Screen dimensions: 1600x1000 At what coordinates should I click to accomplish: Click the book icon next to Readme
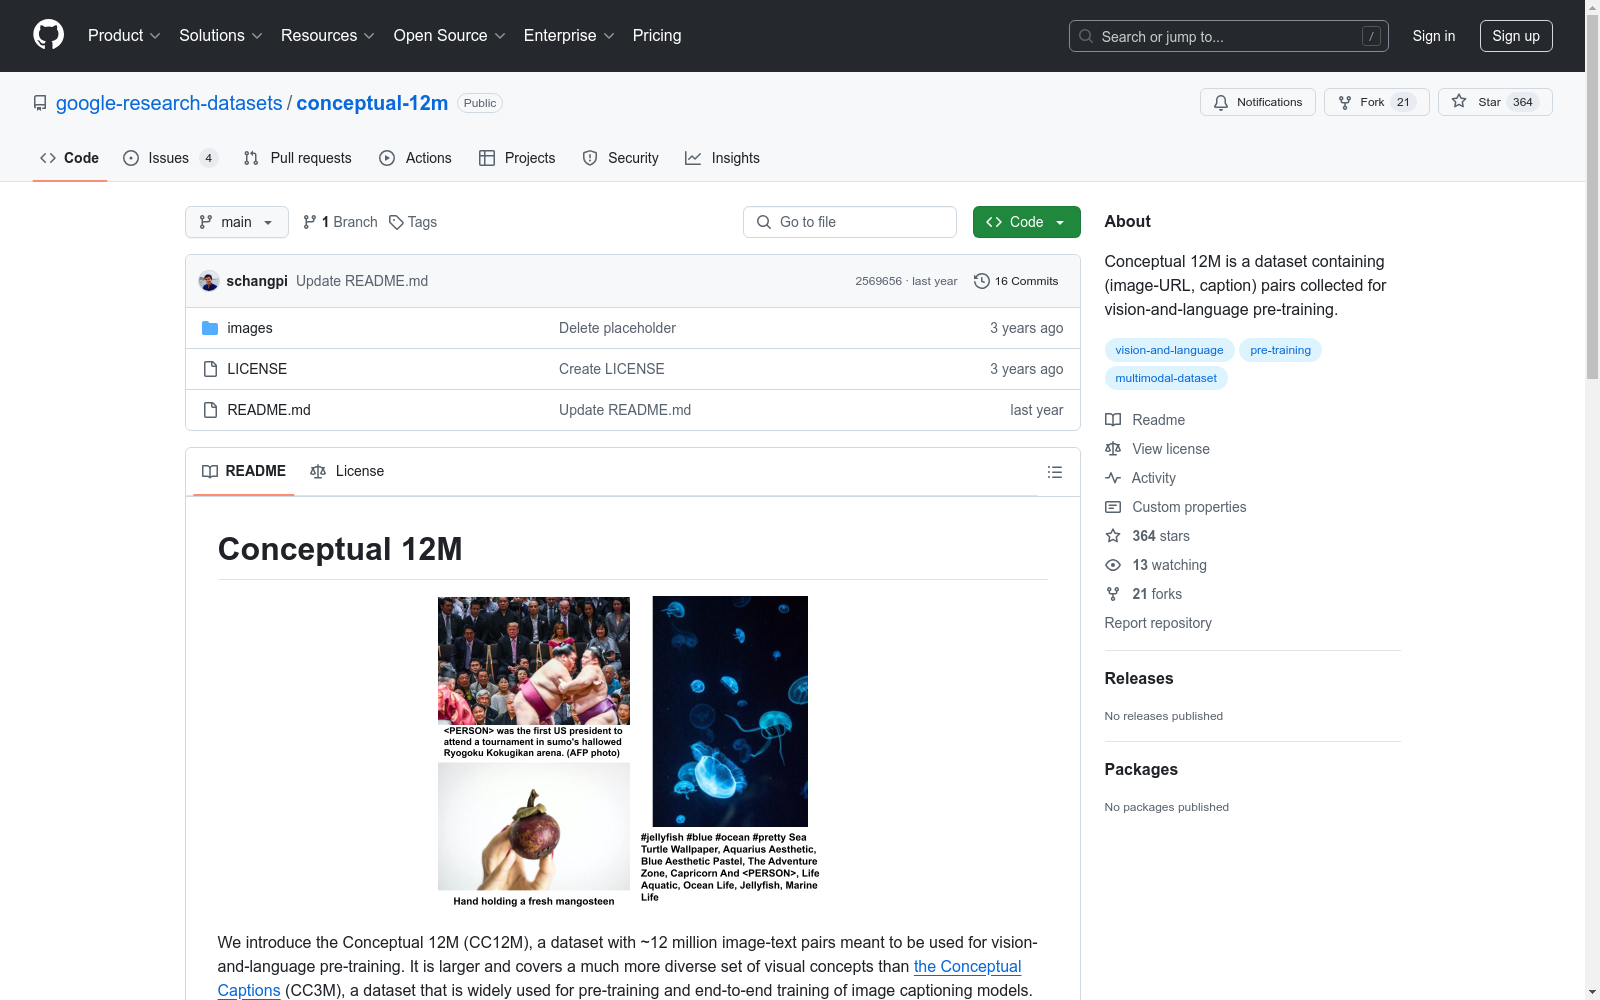pos(1113,420)
